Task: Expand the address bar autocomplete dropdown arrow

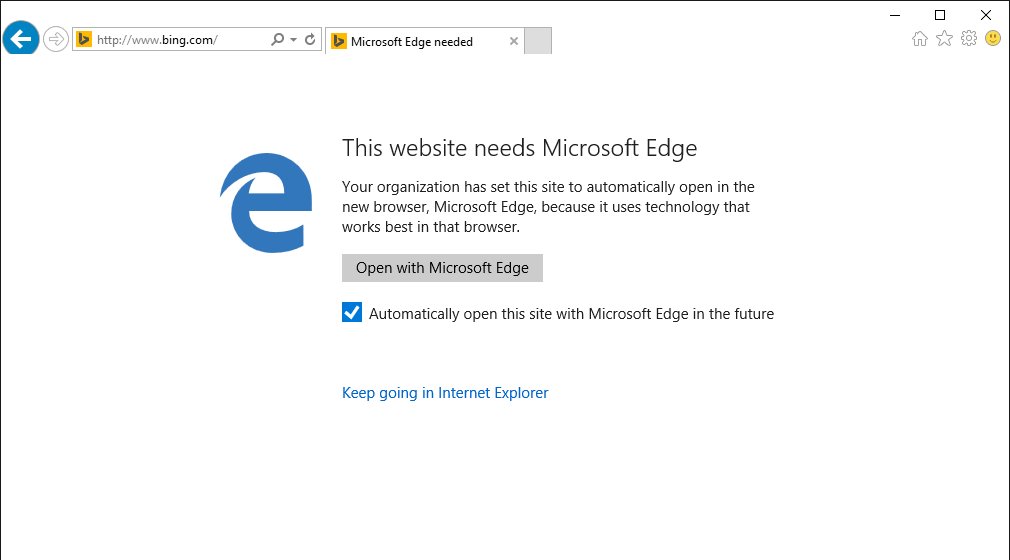Action: click(x=293, y=40)
